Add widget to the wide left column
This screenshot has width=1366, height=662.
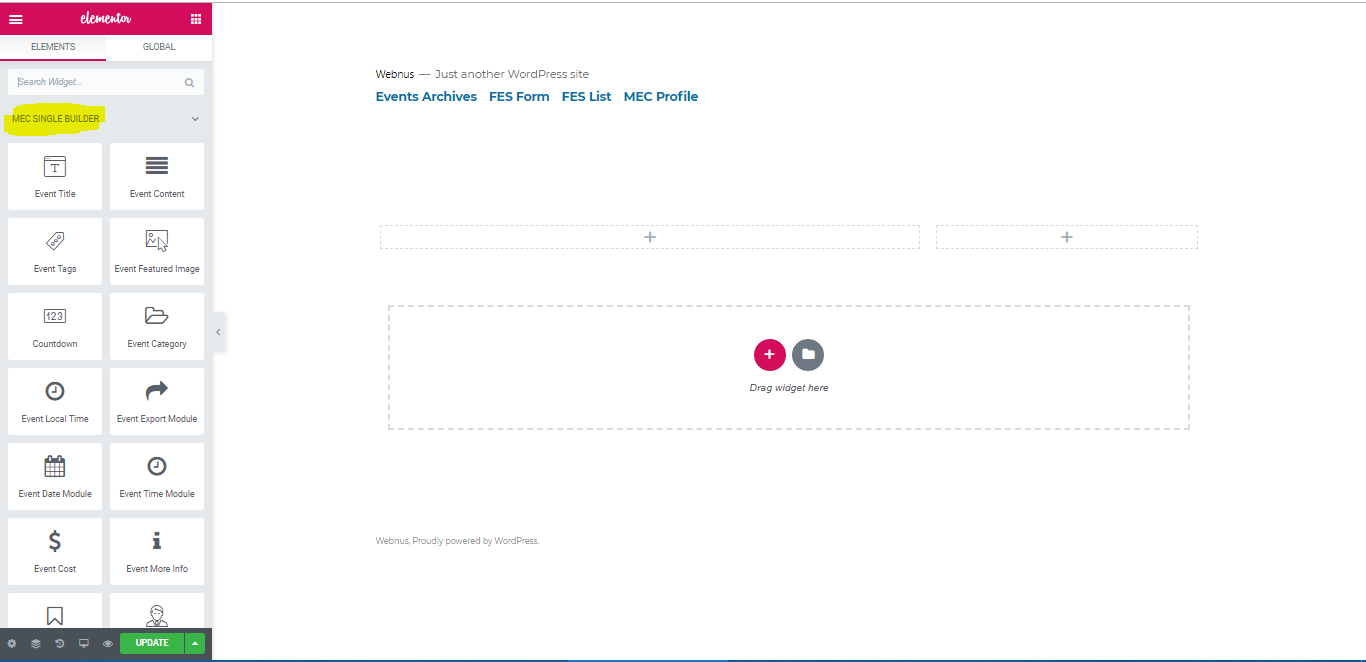pyautogui.click(x=650, y=237)
